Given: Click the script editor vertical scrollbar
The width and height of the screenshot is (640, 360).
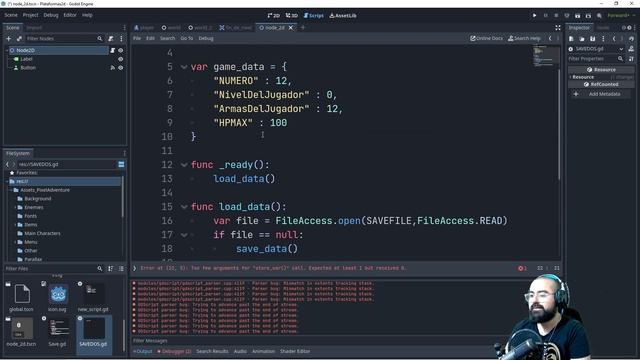Looking at the screenshot, I should pyautogui.click(x=559, y=124).
